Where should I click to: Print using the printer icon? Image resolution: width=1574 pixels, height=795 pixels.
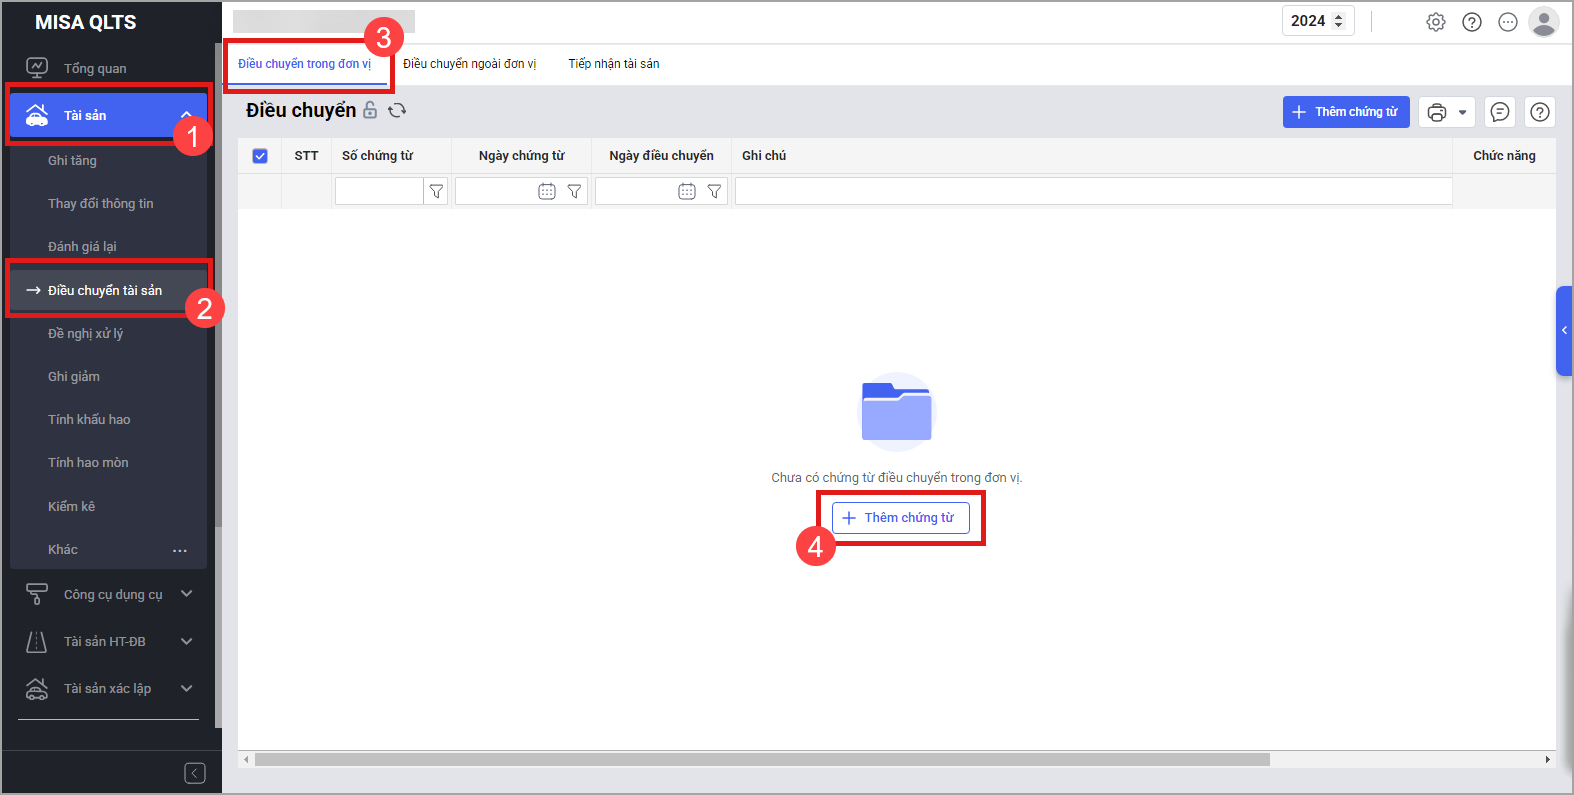coord(1437,112)
